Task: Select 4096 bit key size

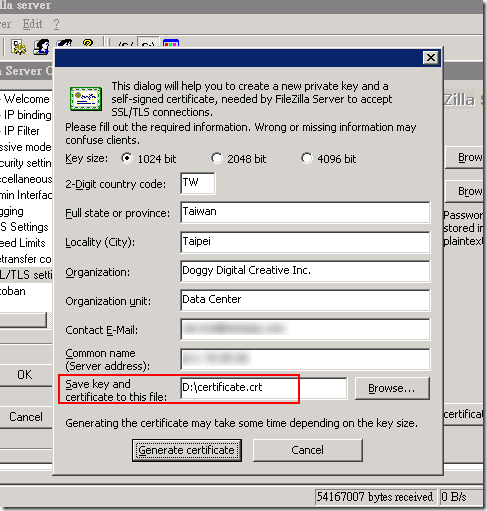Action: tap(307, 158)
